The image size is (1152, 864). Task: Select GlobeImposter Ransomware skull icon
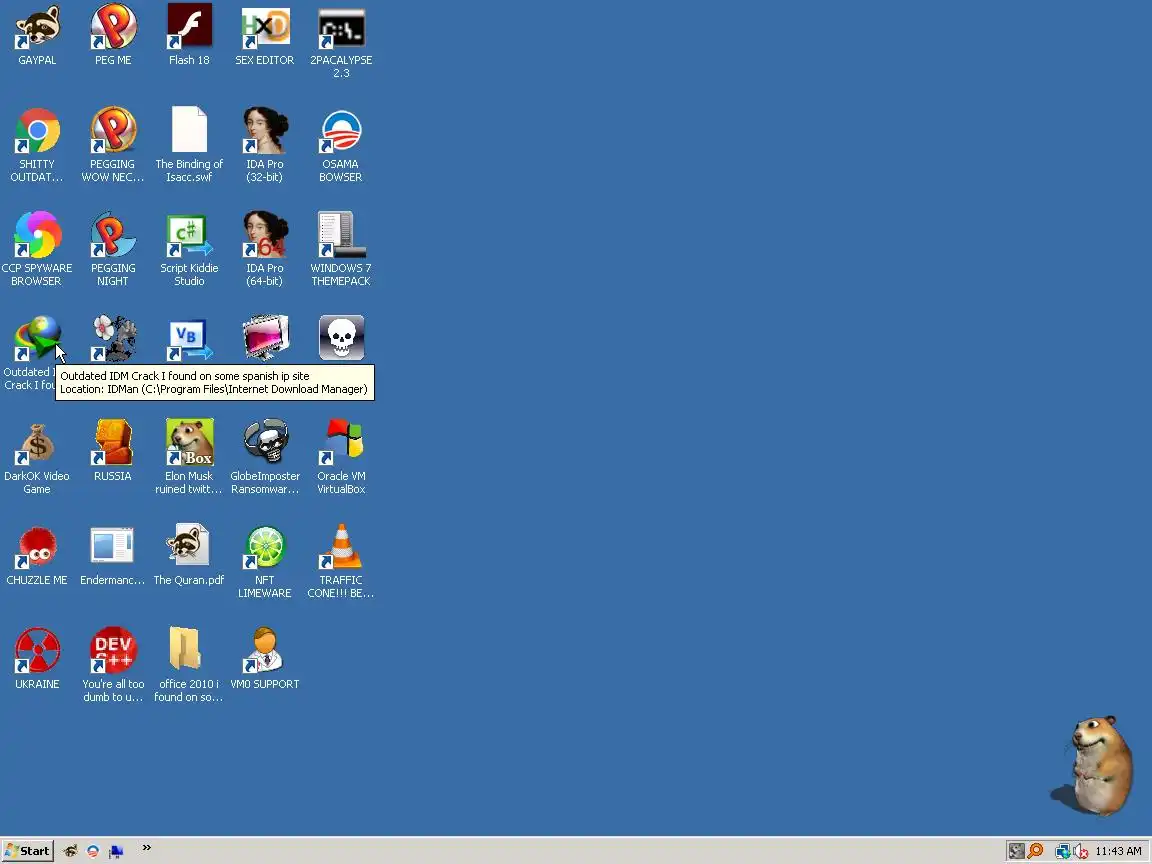[x=264, y=442]
